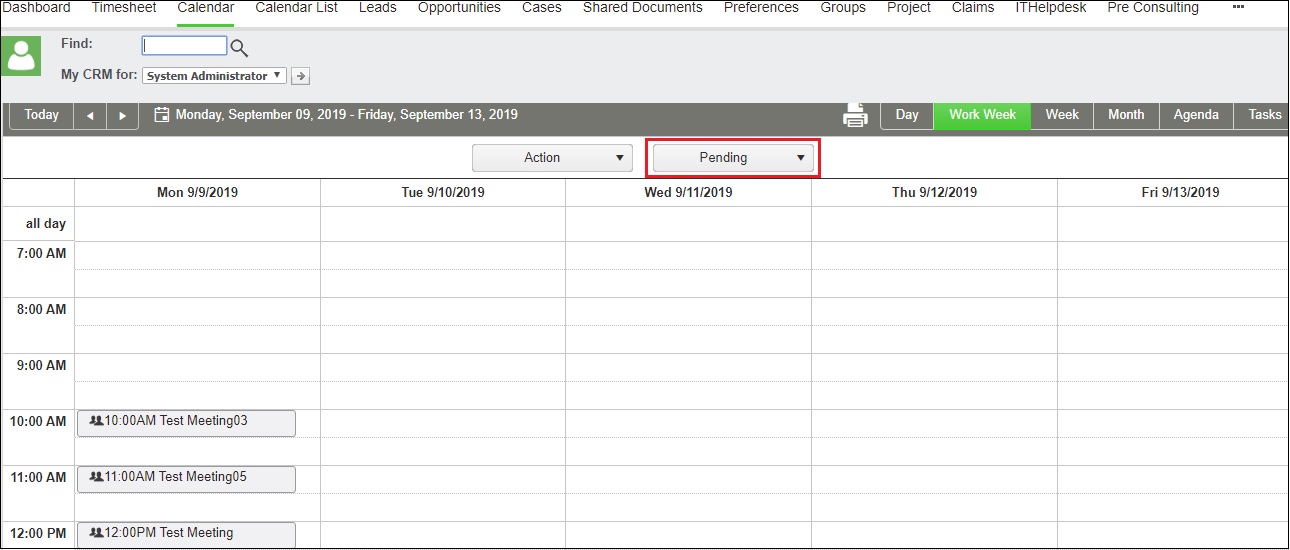Click the Wed 9/11/2019 column header
Screen dimensions: 1290x550
point(688,193)
